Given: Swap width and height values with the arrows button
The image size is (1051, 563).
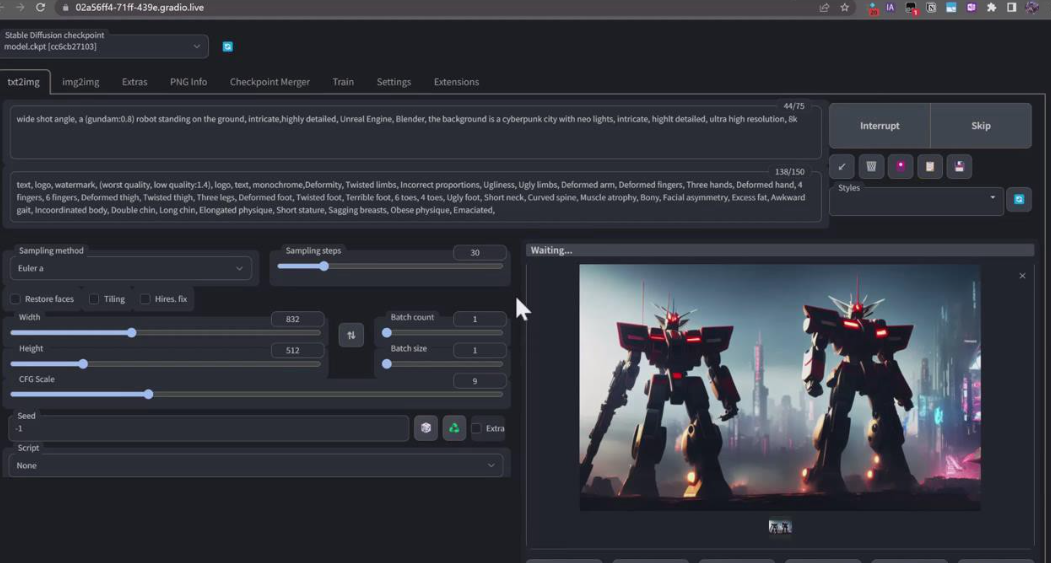Looking at the screenshot, I should 351,334.
